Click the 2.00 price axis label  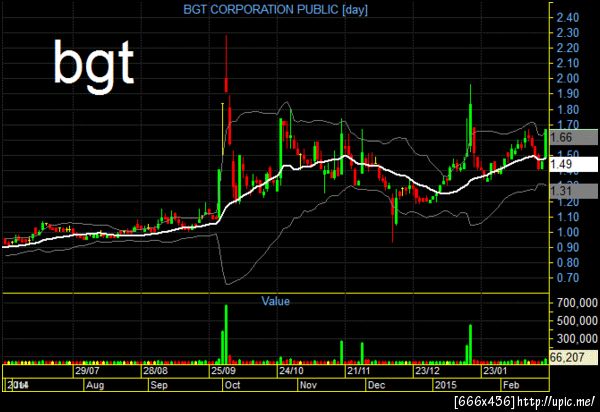[568, 78]
